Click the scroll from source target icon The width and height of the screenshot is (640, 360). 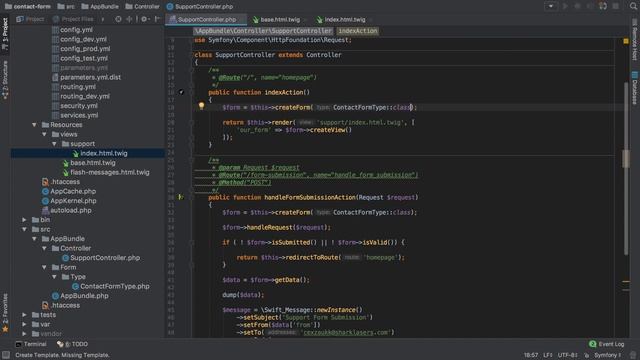coord(118,19)
